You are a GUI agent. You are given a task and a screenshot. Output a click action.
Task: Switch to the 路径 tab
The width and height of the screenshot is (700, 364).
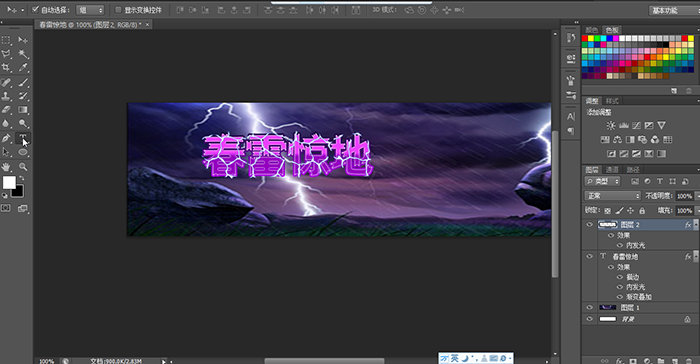633,170
